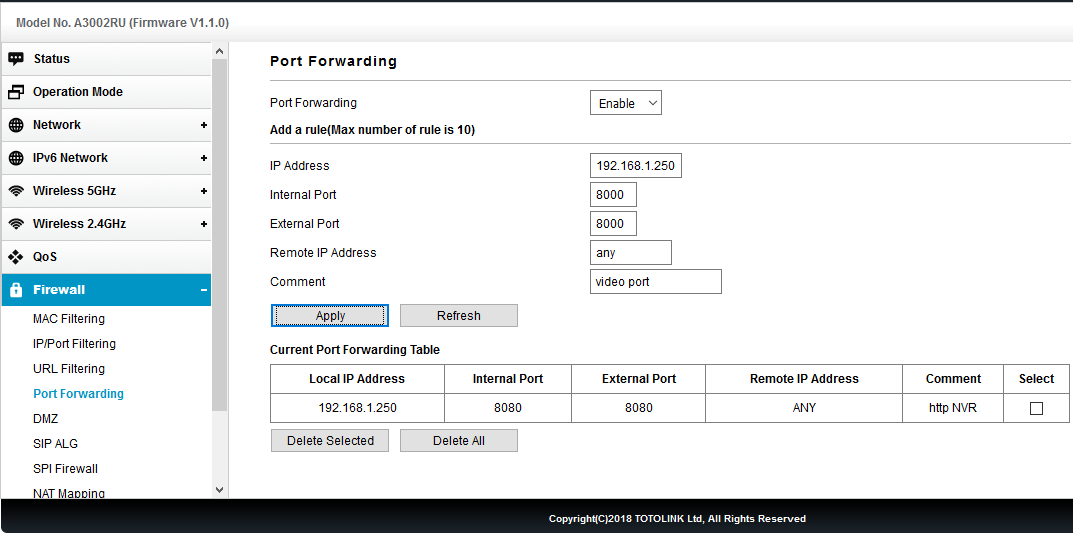Click the QoS icon in sidebar
Screen dimensions: 1073x534
tap(16, 257)
